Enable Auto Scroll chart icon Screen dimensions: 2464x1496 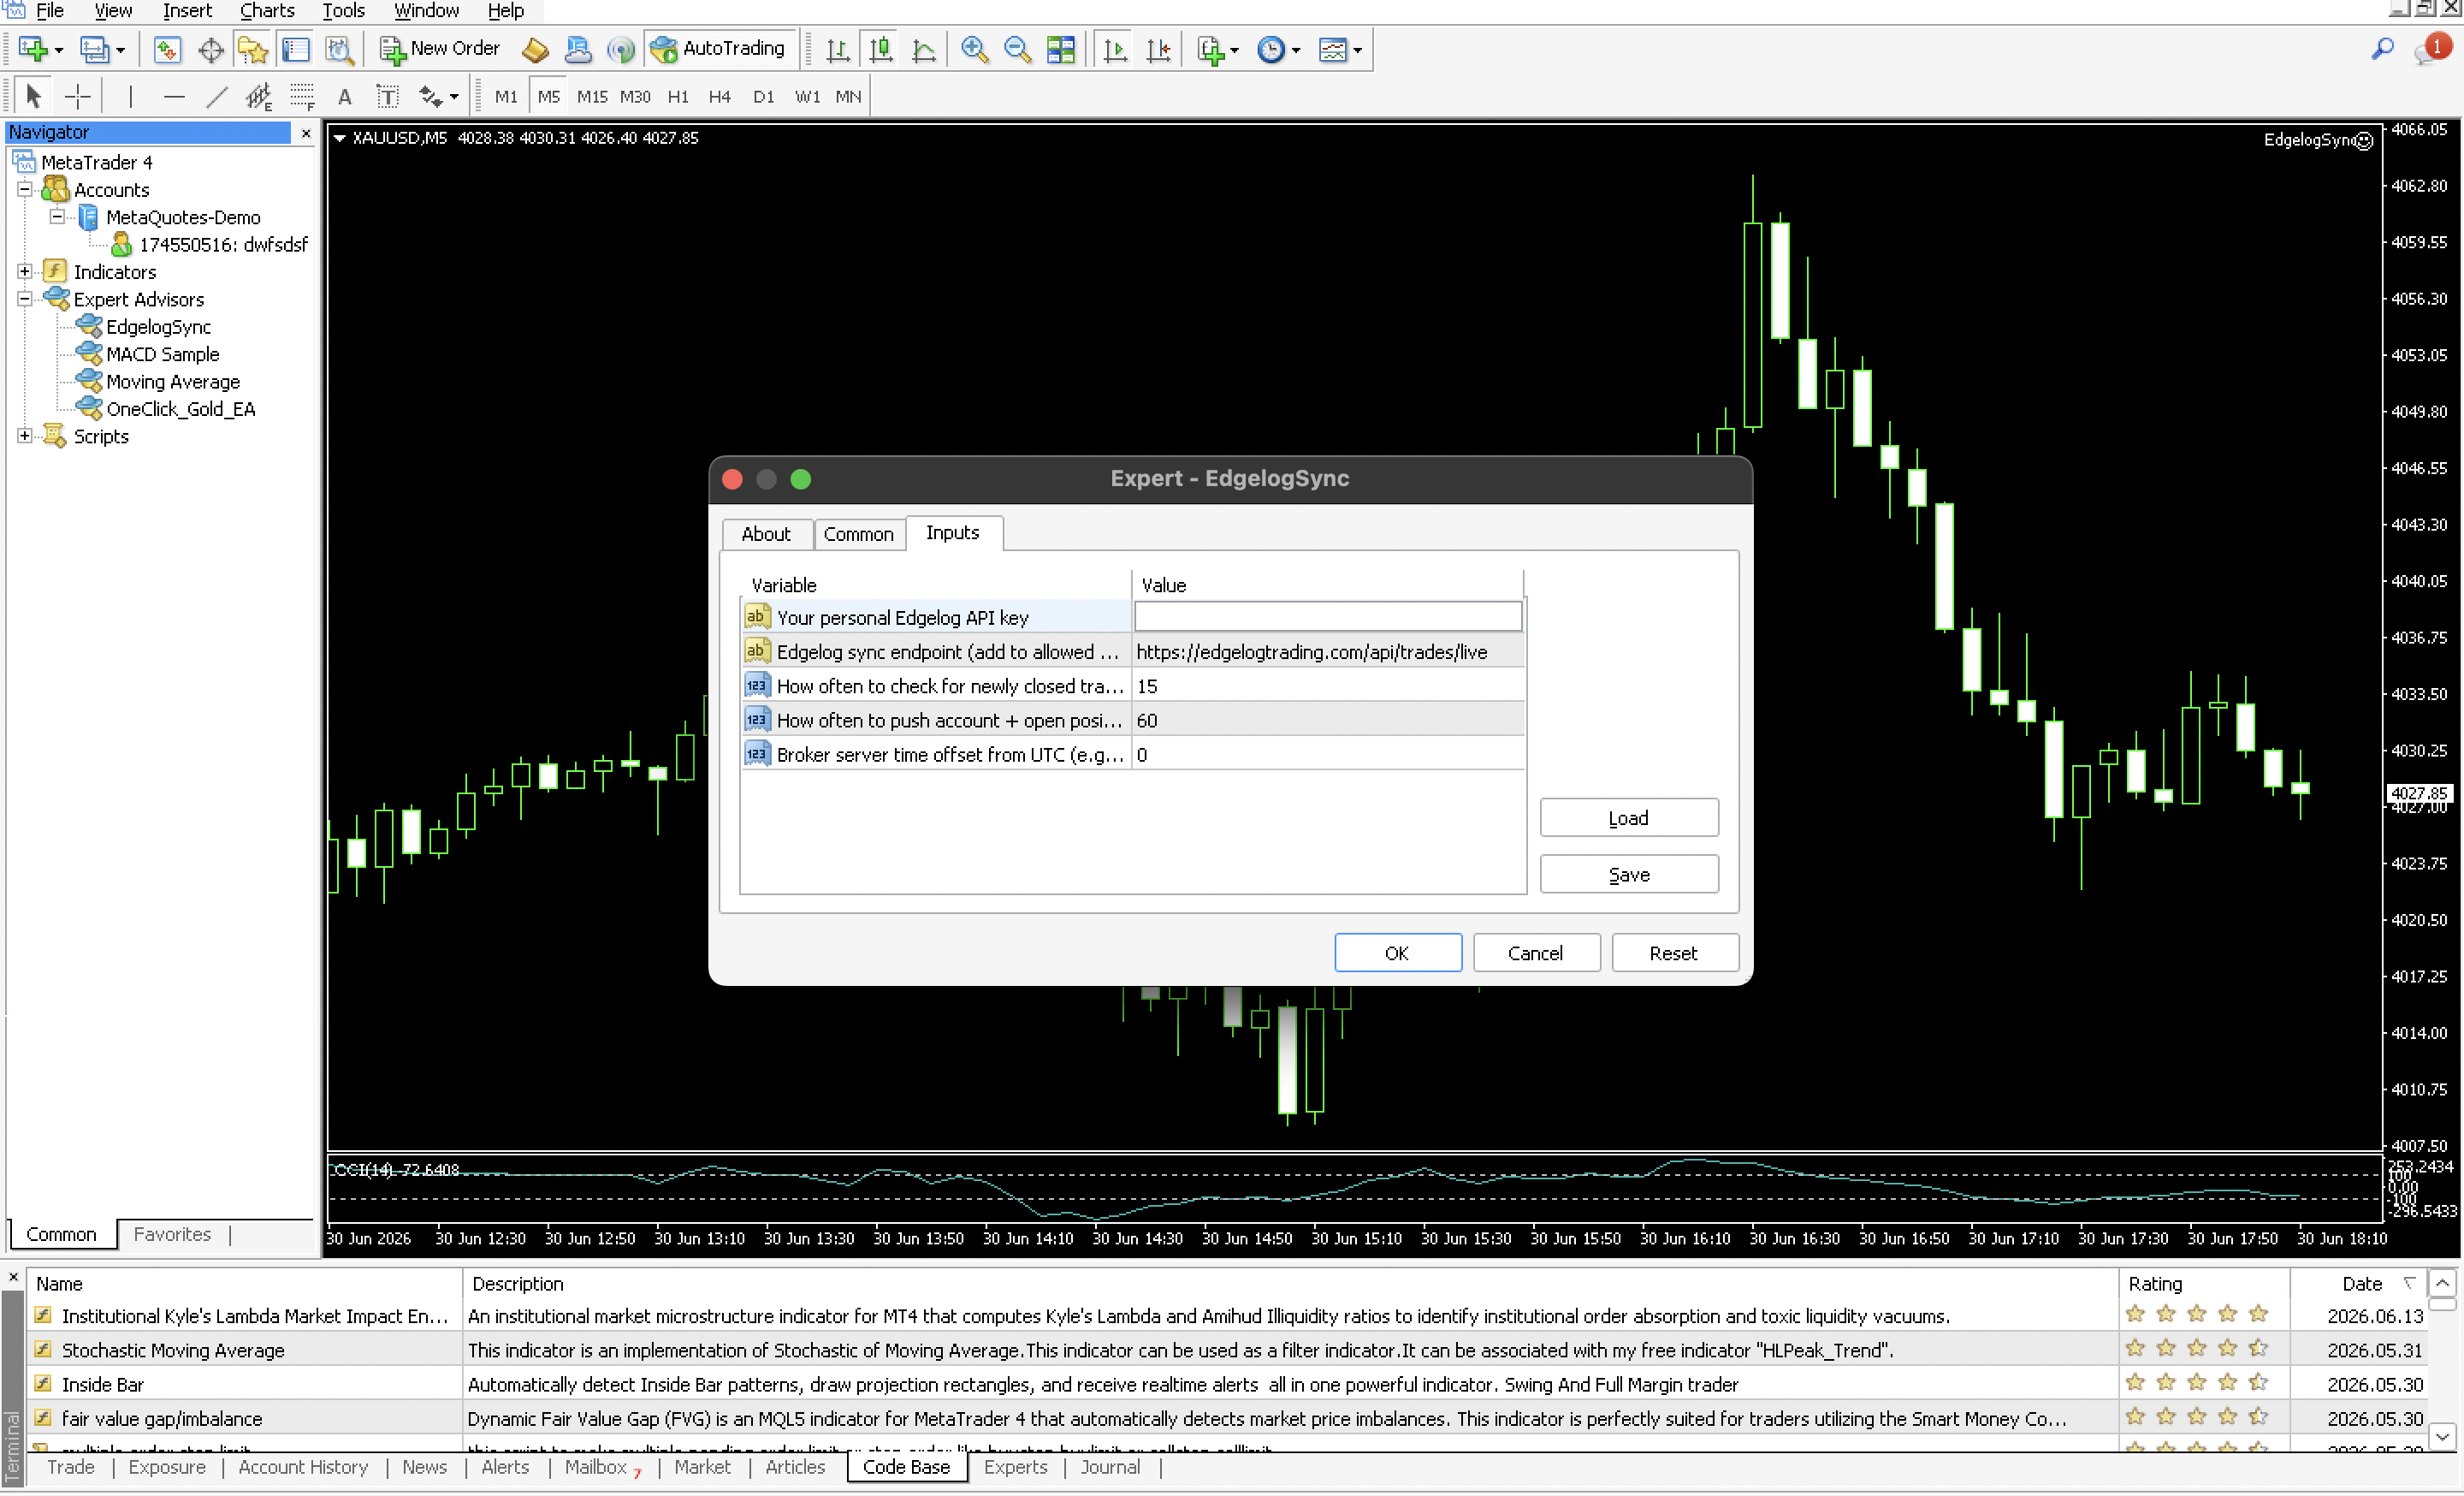pos(1114,49)
